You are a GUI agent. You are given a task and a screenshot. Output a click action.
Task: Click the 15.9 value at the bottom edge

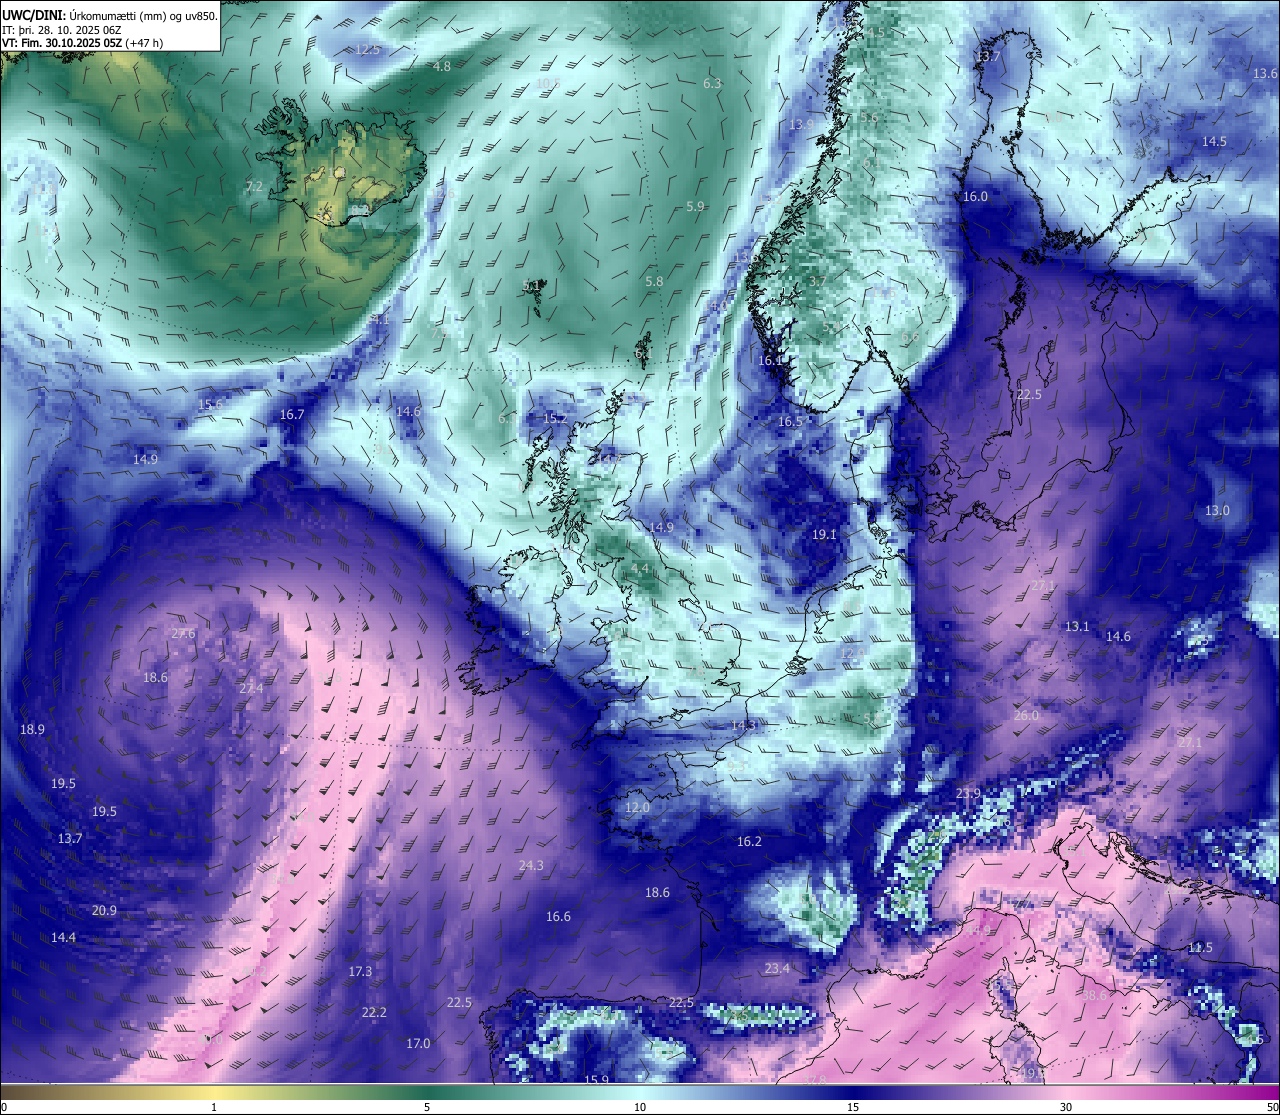(597, 1080)
